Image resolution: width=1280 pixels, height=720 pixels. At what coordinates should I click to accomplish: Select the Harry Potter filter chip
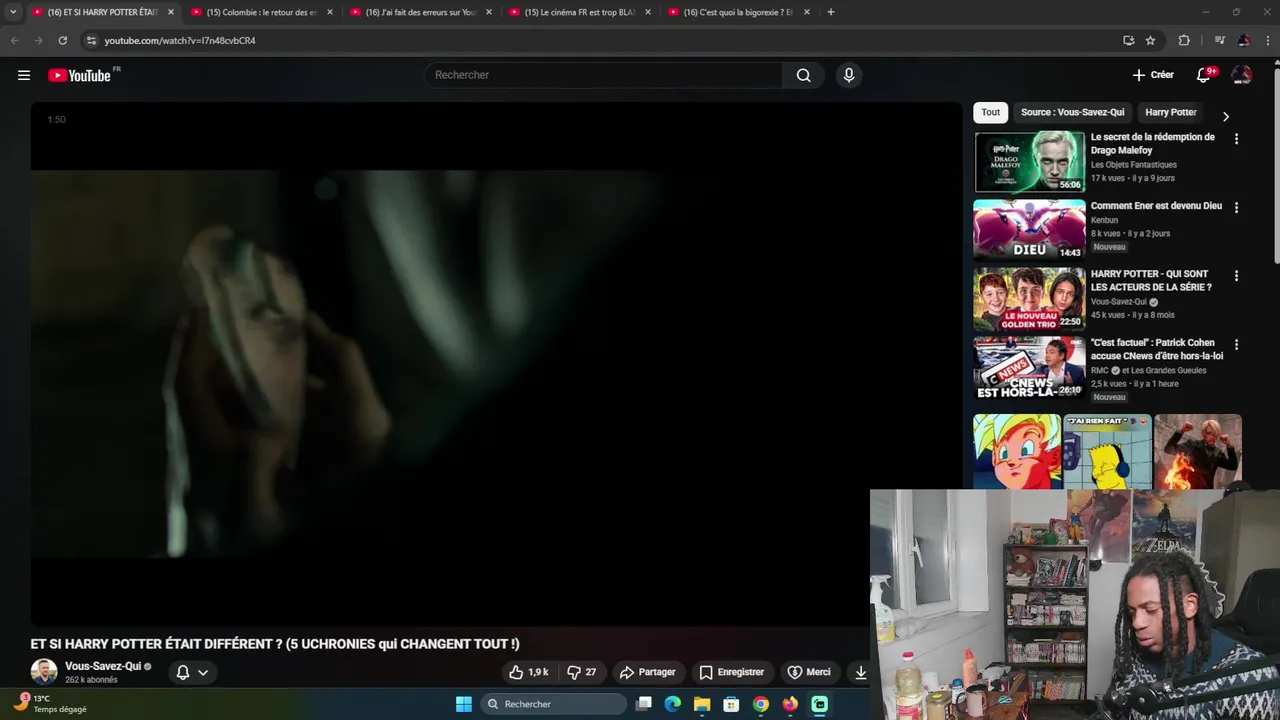pos(1171,112)
